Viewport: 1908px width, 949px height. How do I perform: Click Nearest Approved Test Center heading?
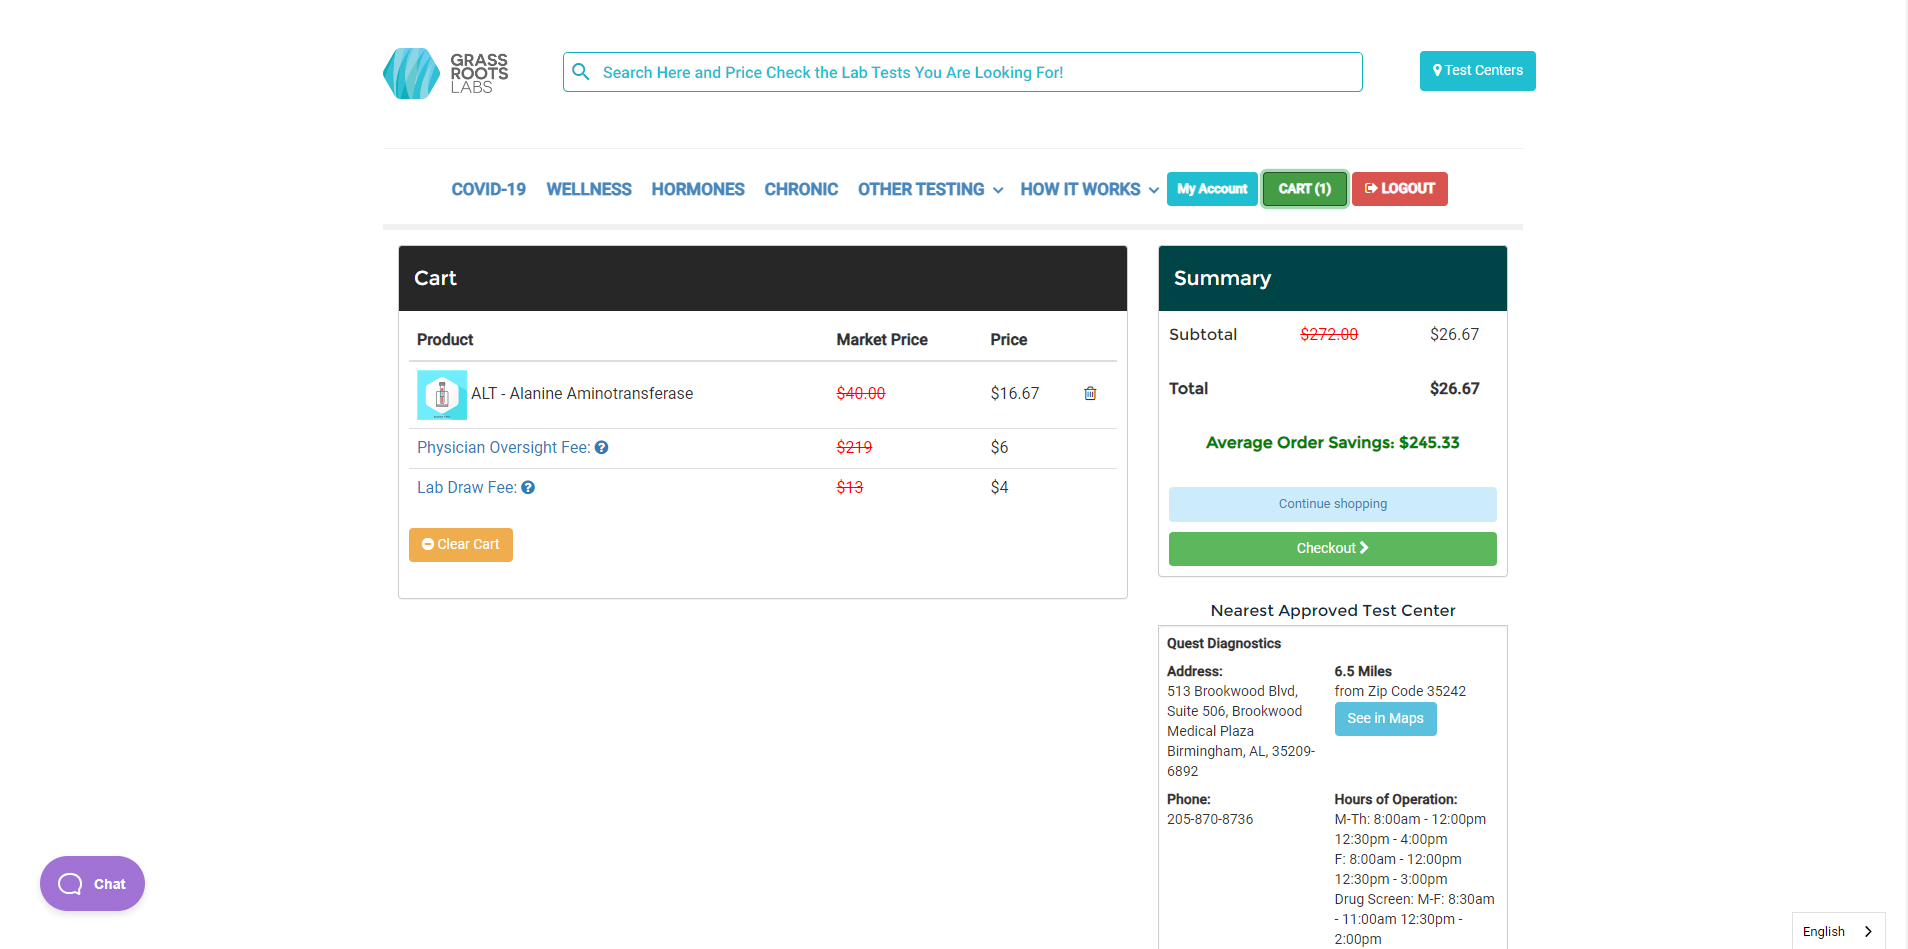[x=1333, y=611]
